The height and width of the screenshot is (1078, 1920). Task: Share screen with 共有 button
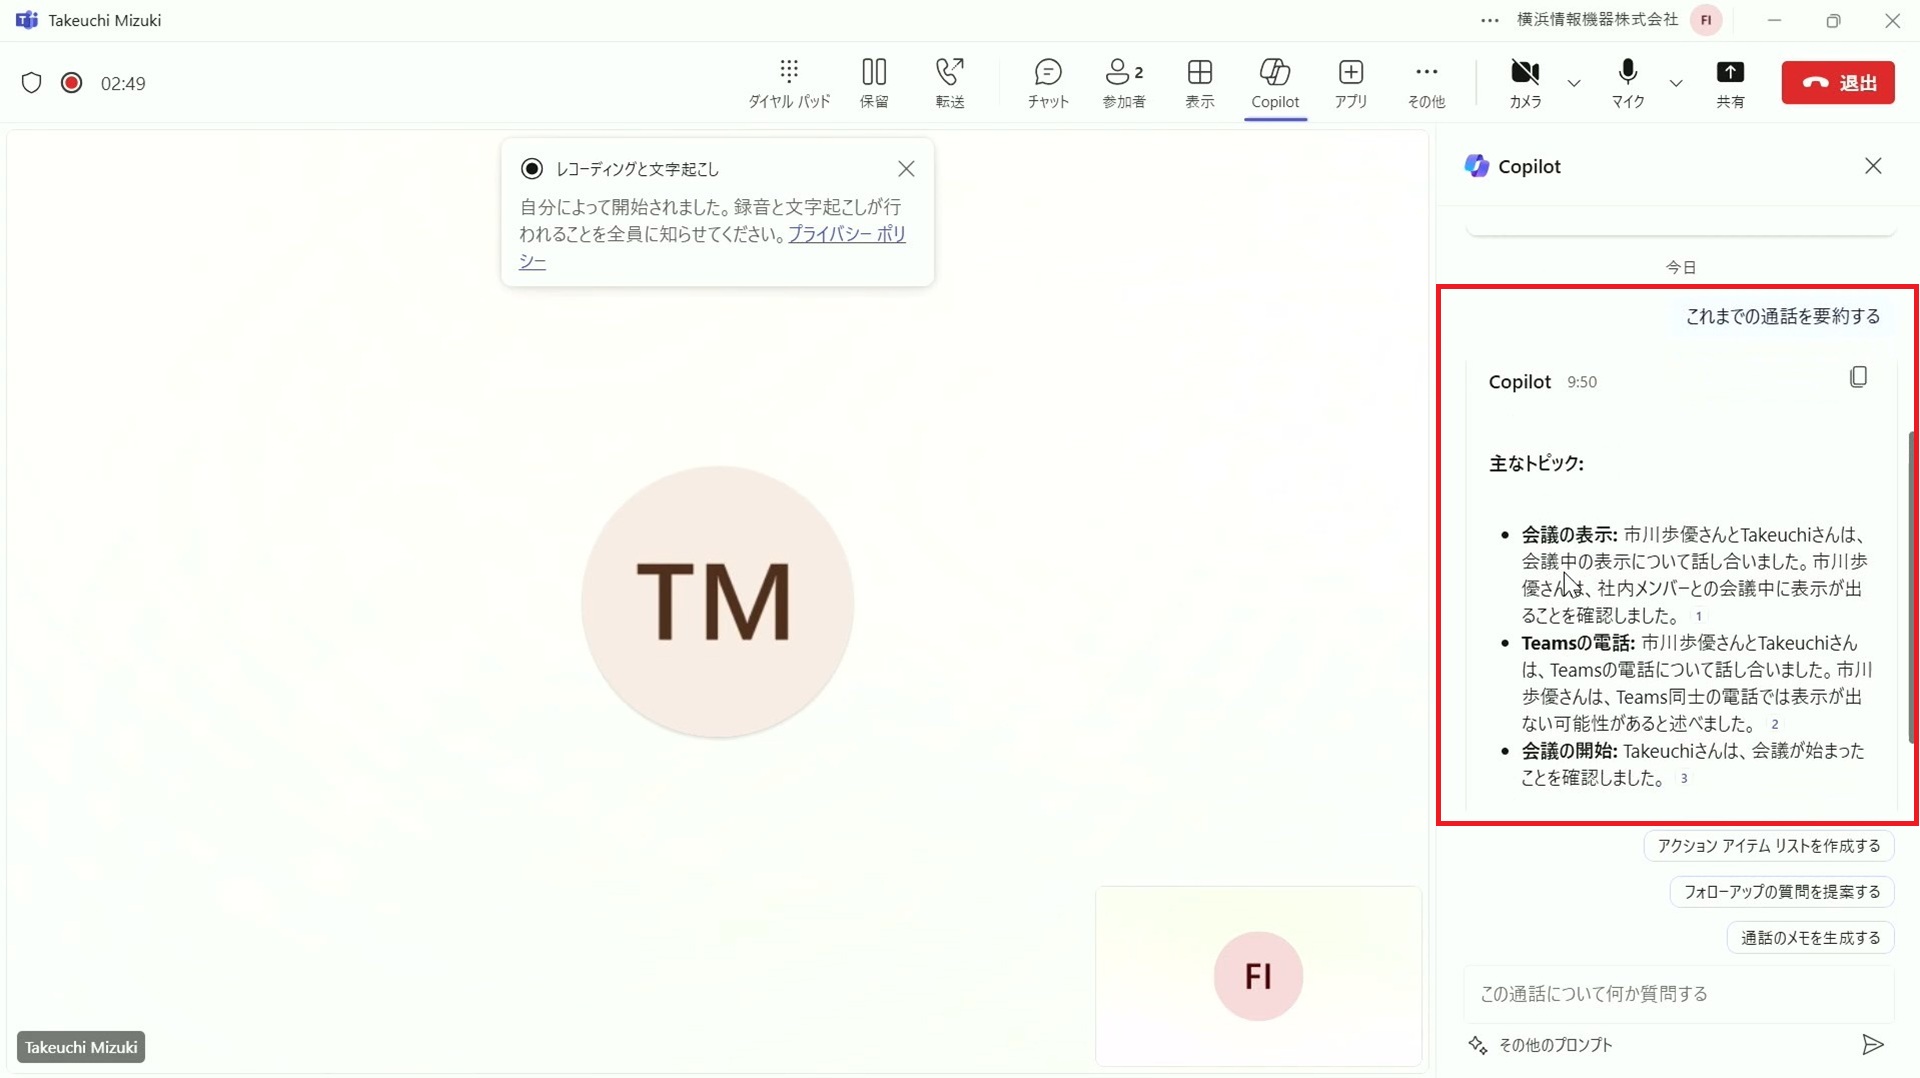point(1730,83)
